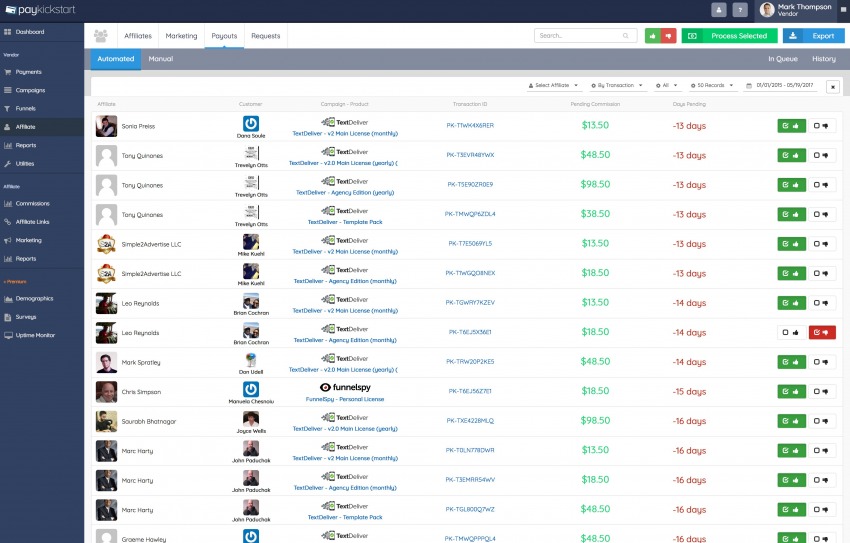
Task: Open TextDeliver - Template Pack for Tony Quinones
Action: [x=345, y=222]
